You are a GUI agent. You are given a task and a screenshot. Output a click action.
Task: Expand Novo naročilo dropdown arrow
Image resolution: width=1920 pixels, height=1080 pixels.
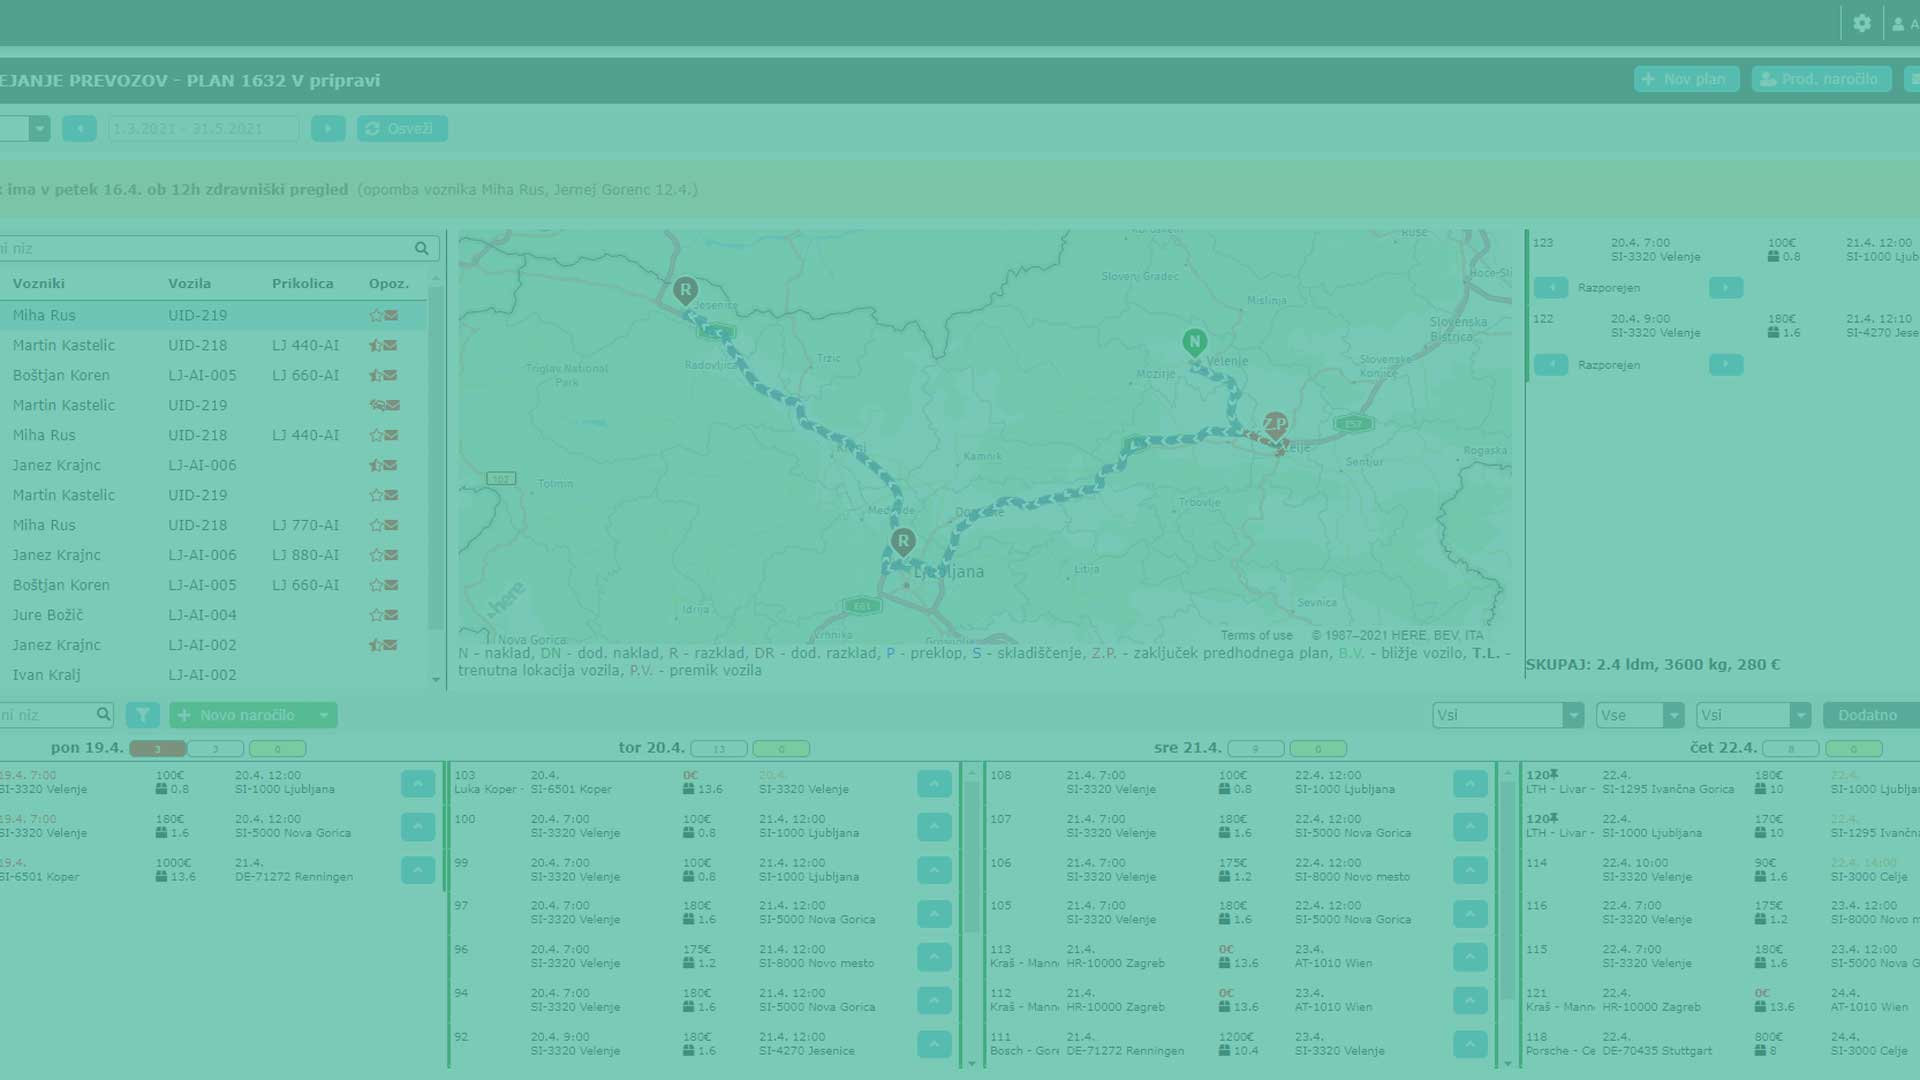pos(323,715)
